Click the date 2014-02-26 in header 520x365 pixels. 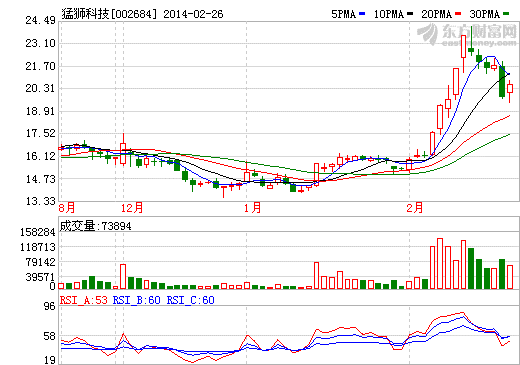tap(193, 14)
